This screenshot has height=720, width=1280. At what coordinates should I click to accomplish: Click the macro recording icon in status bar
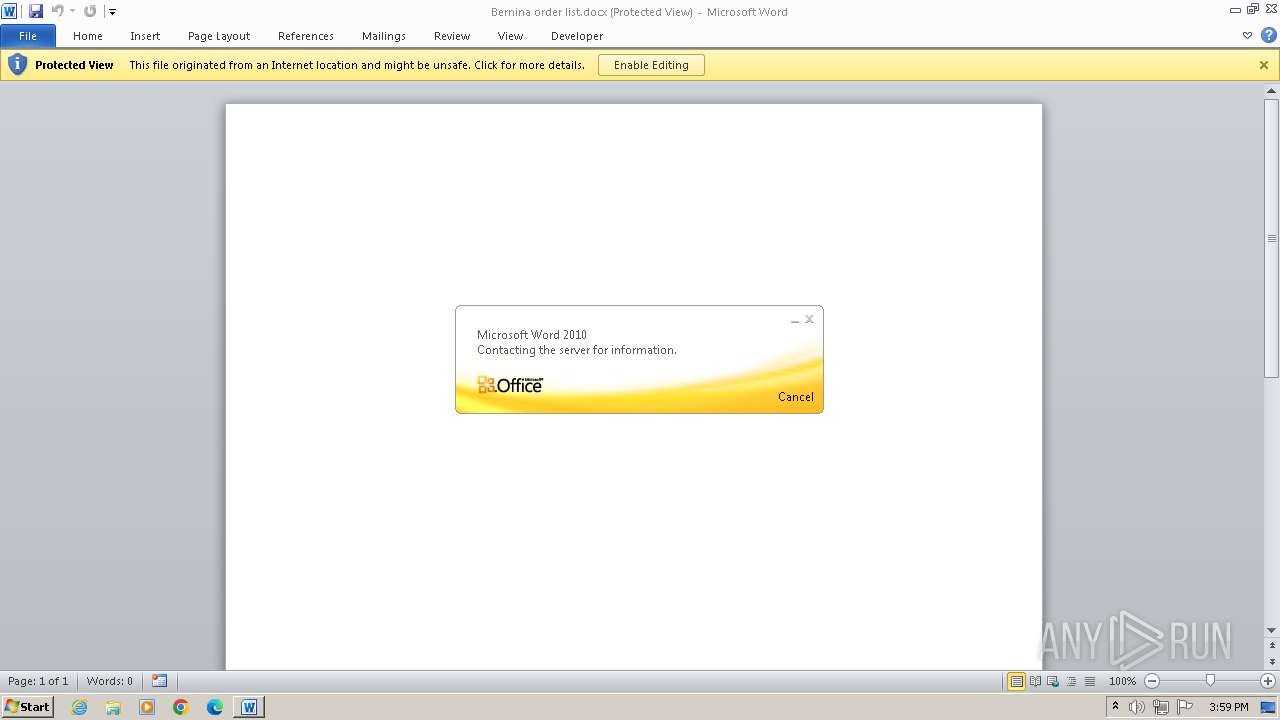pos(160,681)
